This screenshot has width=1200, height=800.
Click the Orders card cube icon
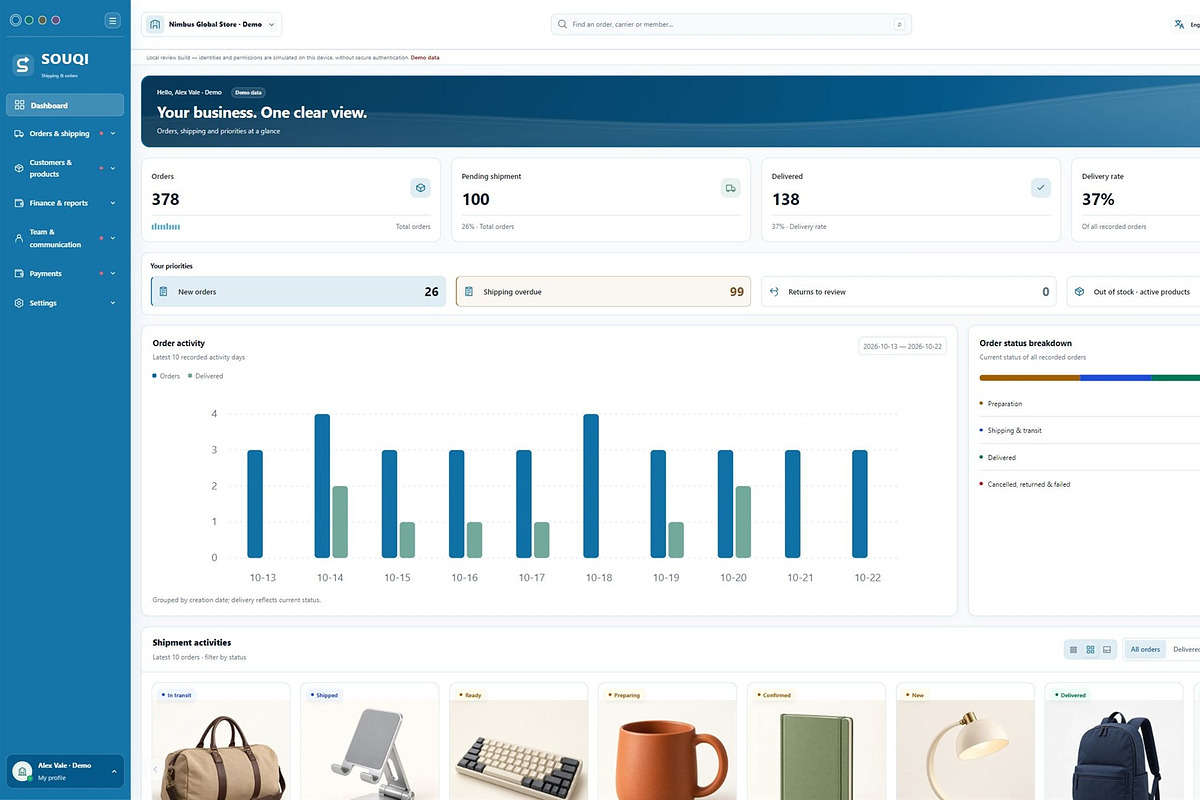tap(421, 187)
